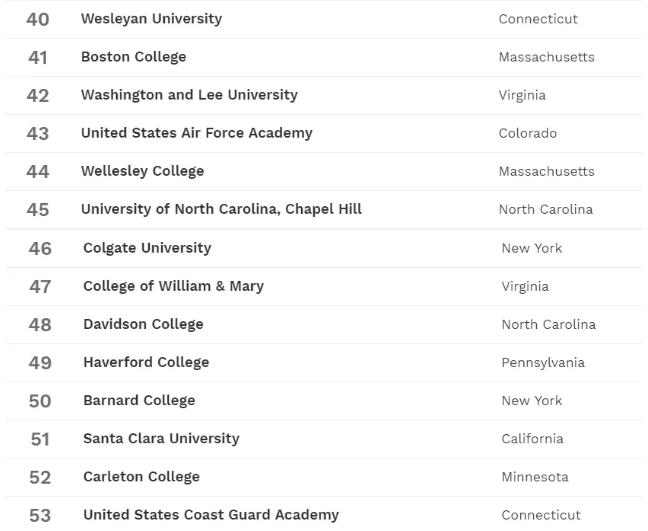Click Minnesota state beside Carleton College
Screen dimensions: 648x531
pos(534,477)
